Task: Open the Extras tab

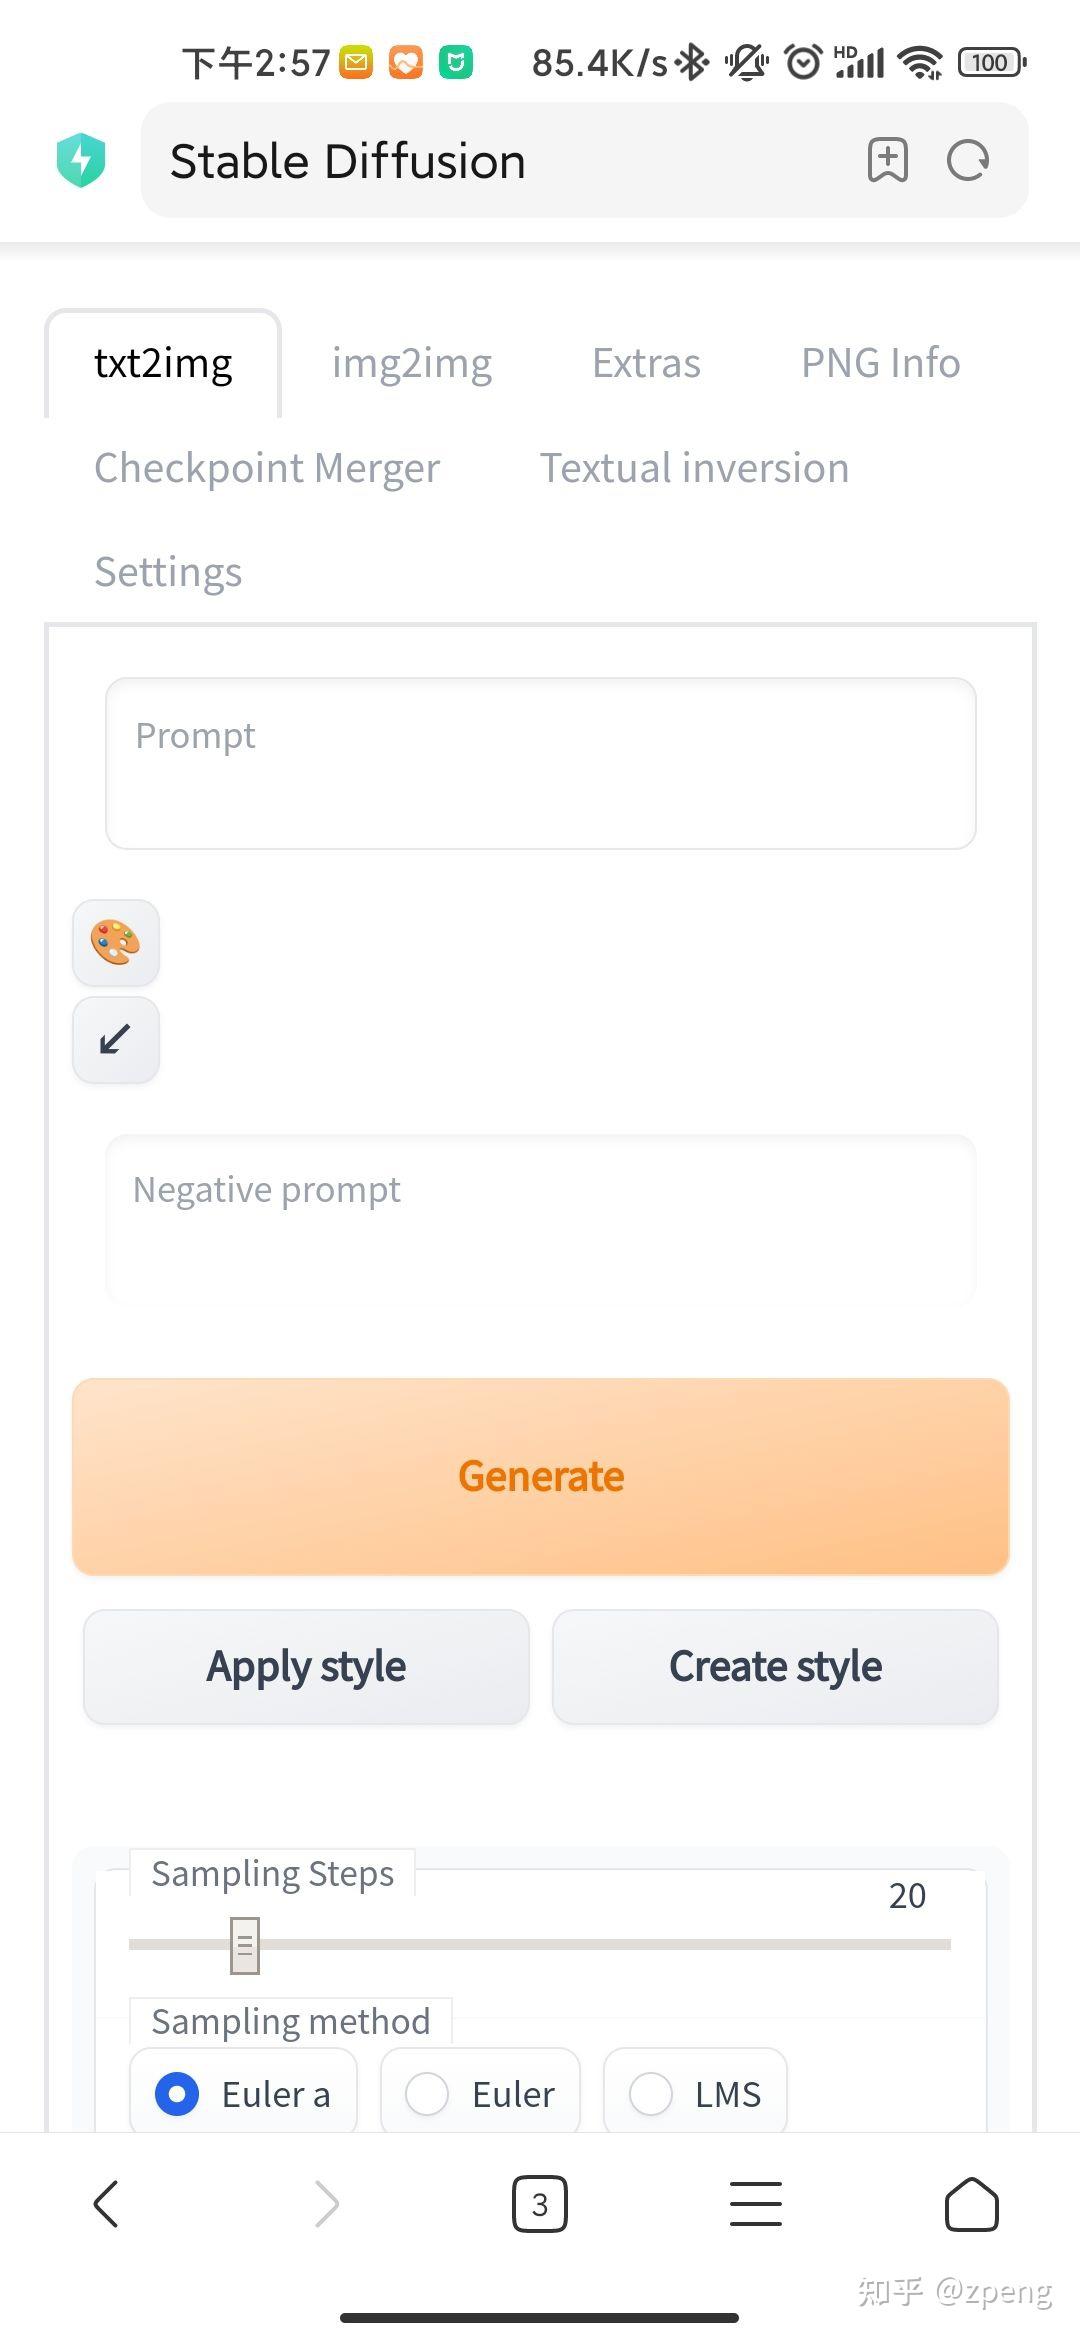Action: click(x=646, y=363)
